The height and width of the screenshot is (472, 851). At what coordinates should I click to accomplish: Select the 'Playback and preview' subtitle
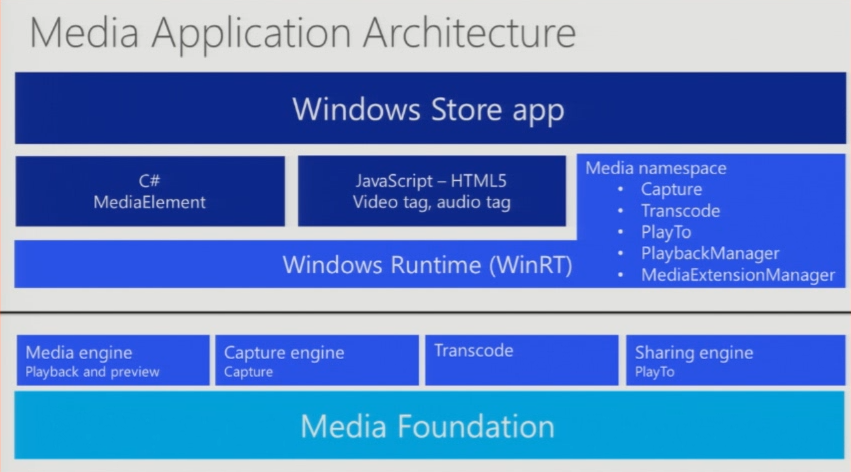point(92,372)
